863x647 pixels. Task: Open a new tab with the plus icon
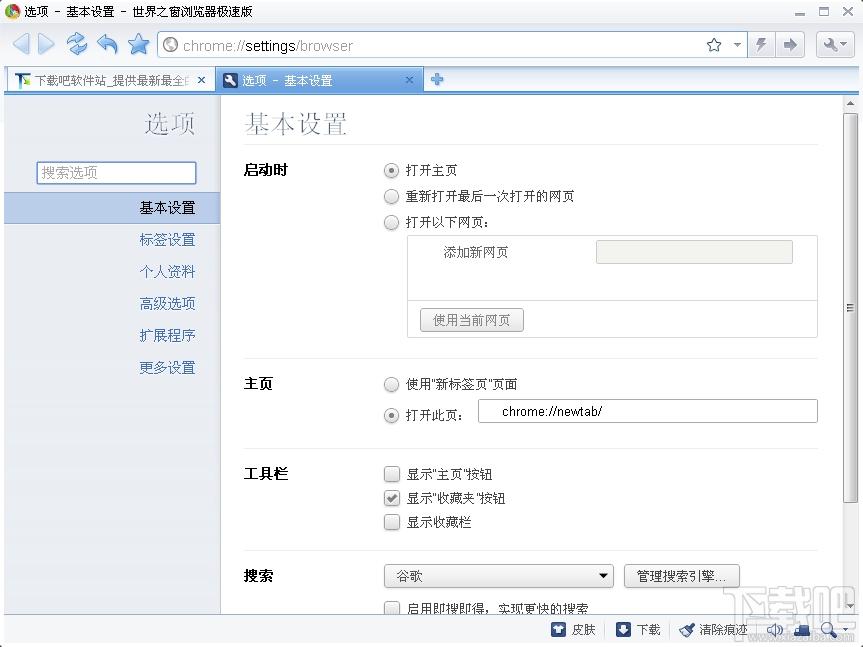(437, 80)
